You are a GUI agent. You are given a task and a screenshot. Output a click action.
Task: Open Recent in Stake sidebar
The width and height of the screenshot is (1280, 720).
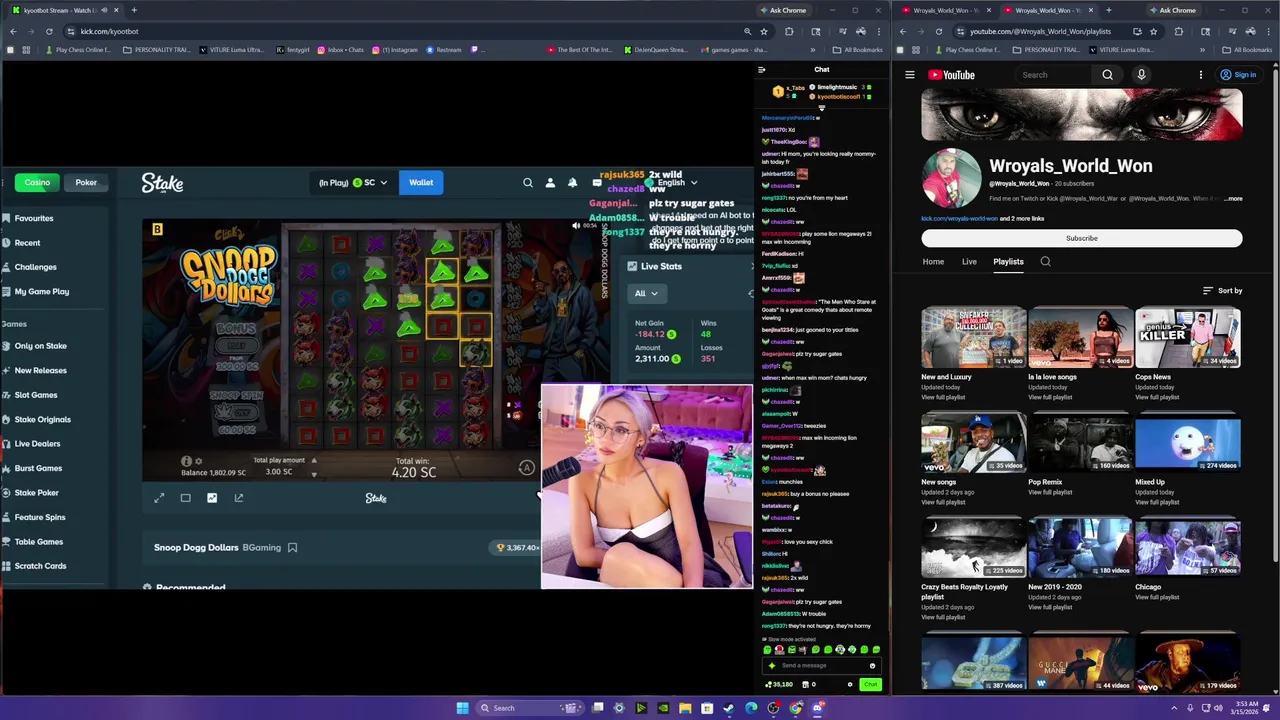point(27,243)
